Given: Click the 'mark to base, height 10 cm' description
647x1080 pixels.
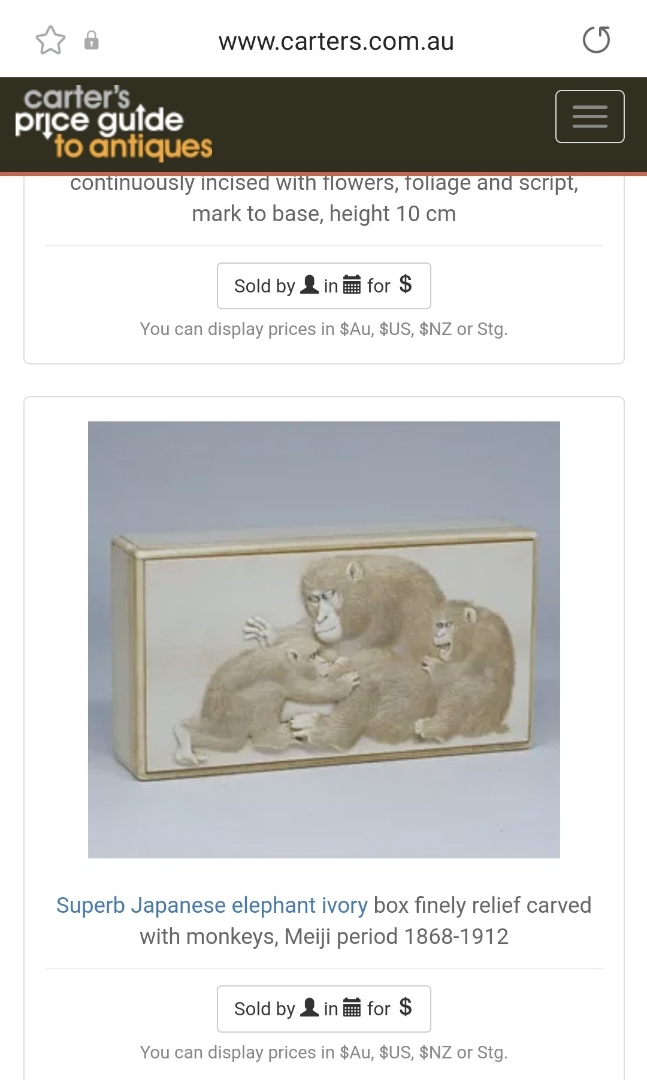Looking at the screenshot, I should pyautogui.click(x=324, y=214).
